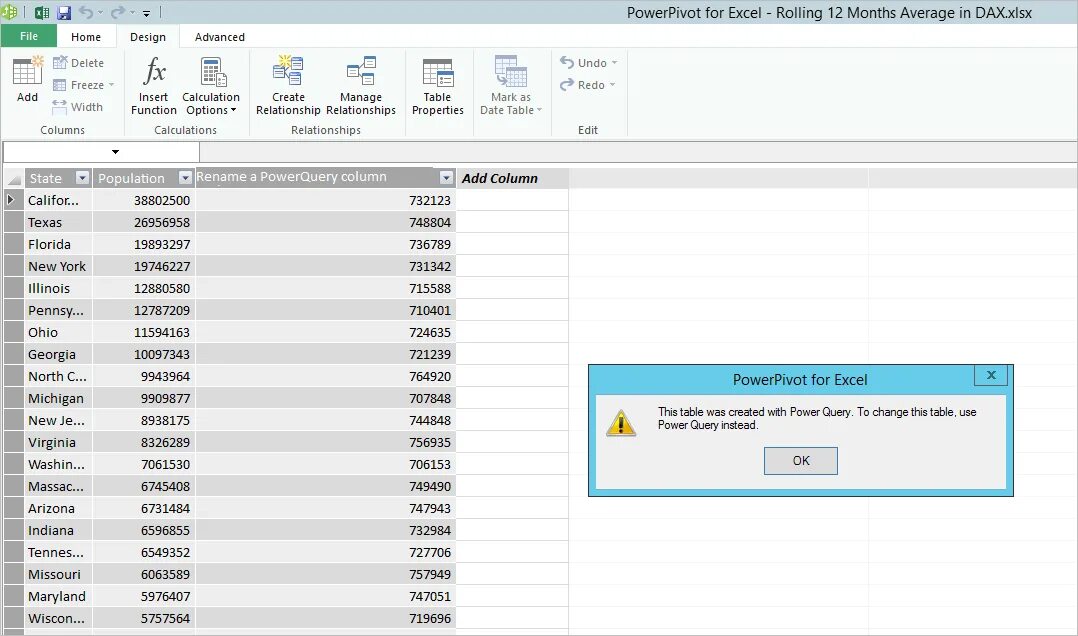Click the Texas state cell
Screen dimensions: 1078x636
tap(58, 222)
